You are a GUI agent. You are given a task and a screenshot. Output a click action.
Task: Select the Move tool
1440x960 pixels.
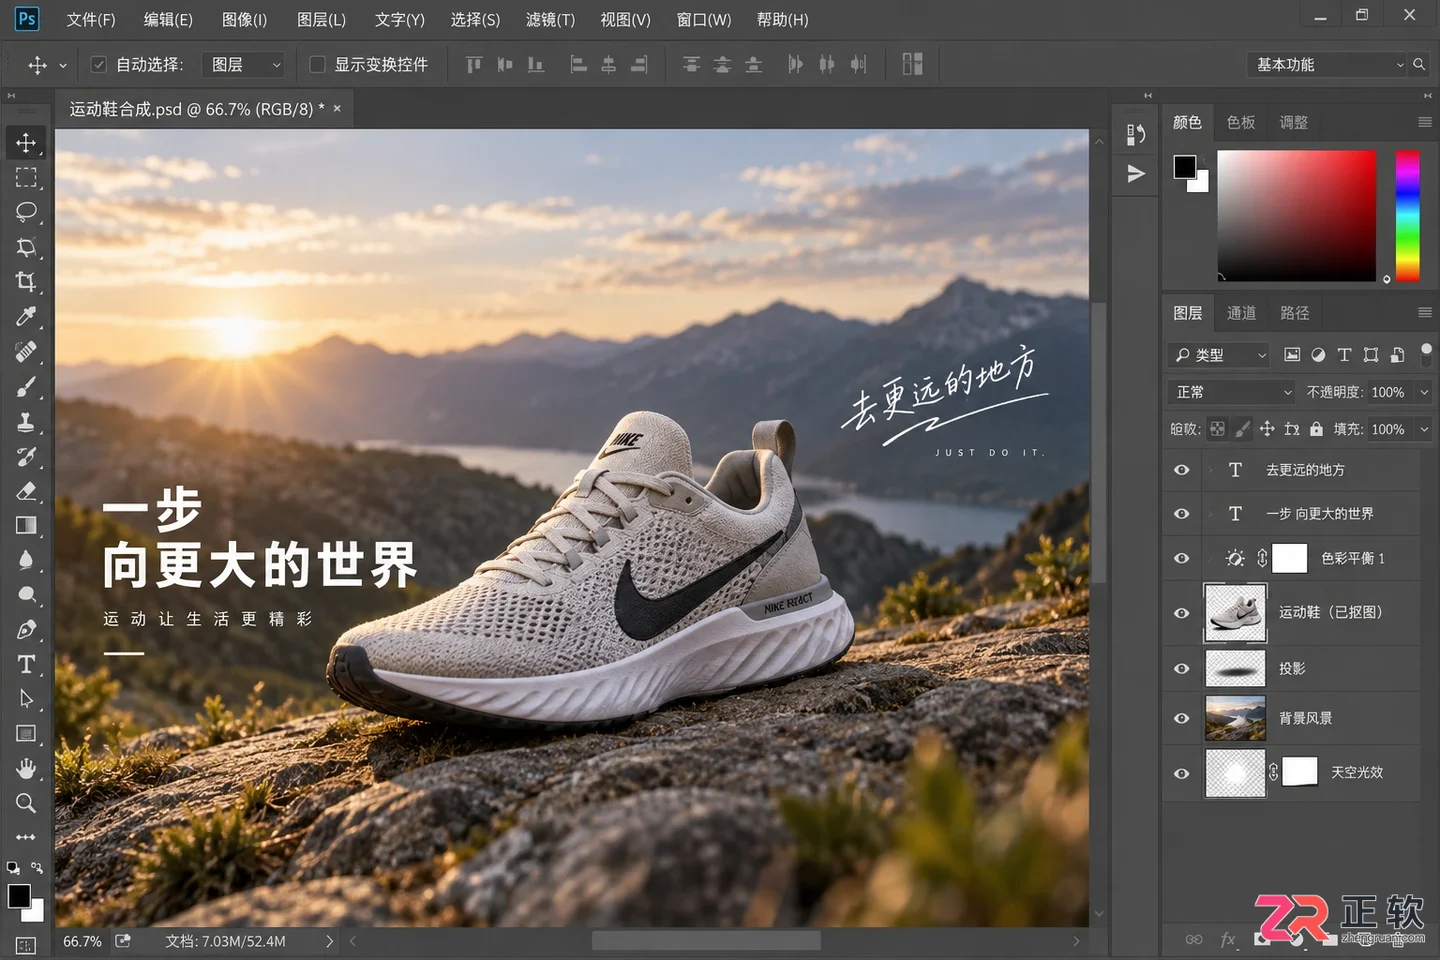(x=26, y=142)
